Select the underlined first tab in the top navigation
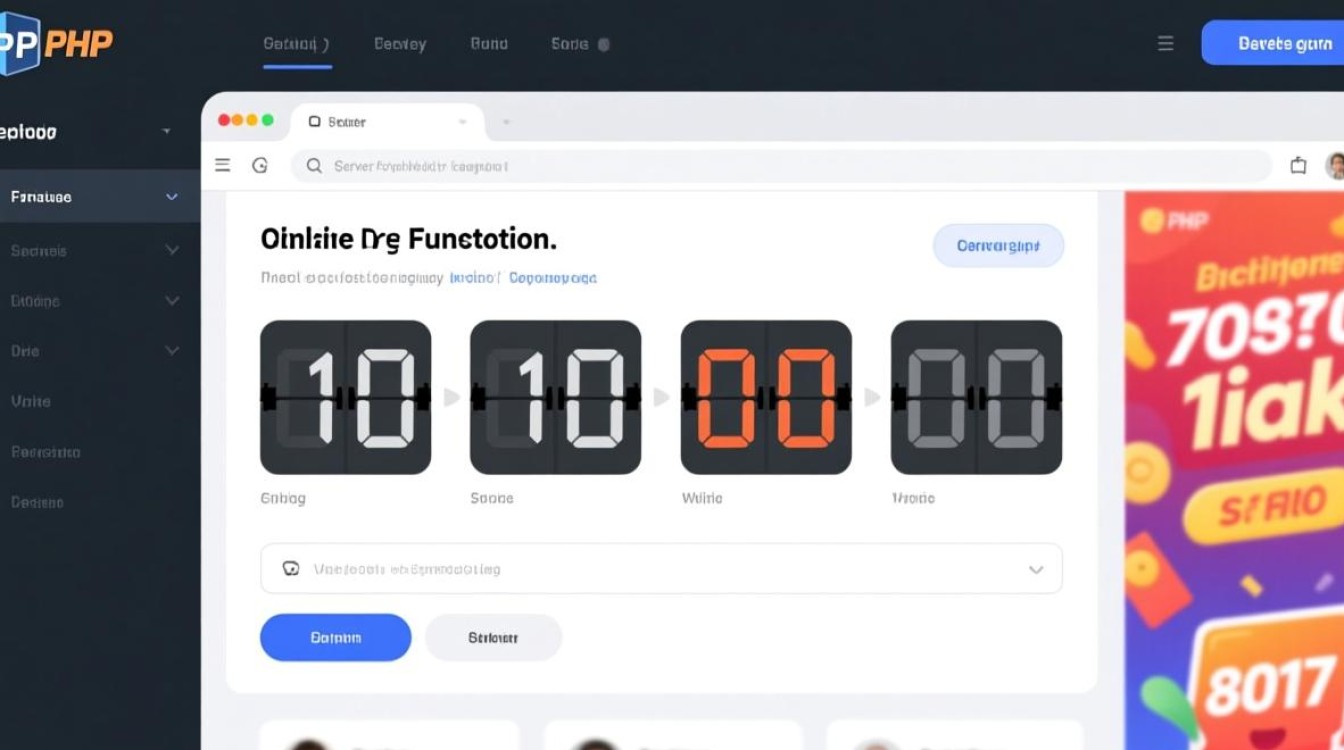This screenshot has height=750, width=1344. (296, 44)
